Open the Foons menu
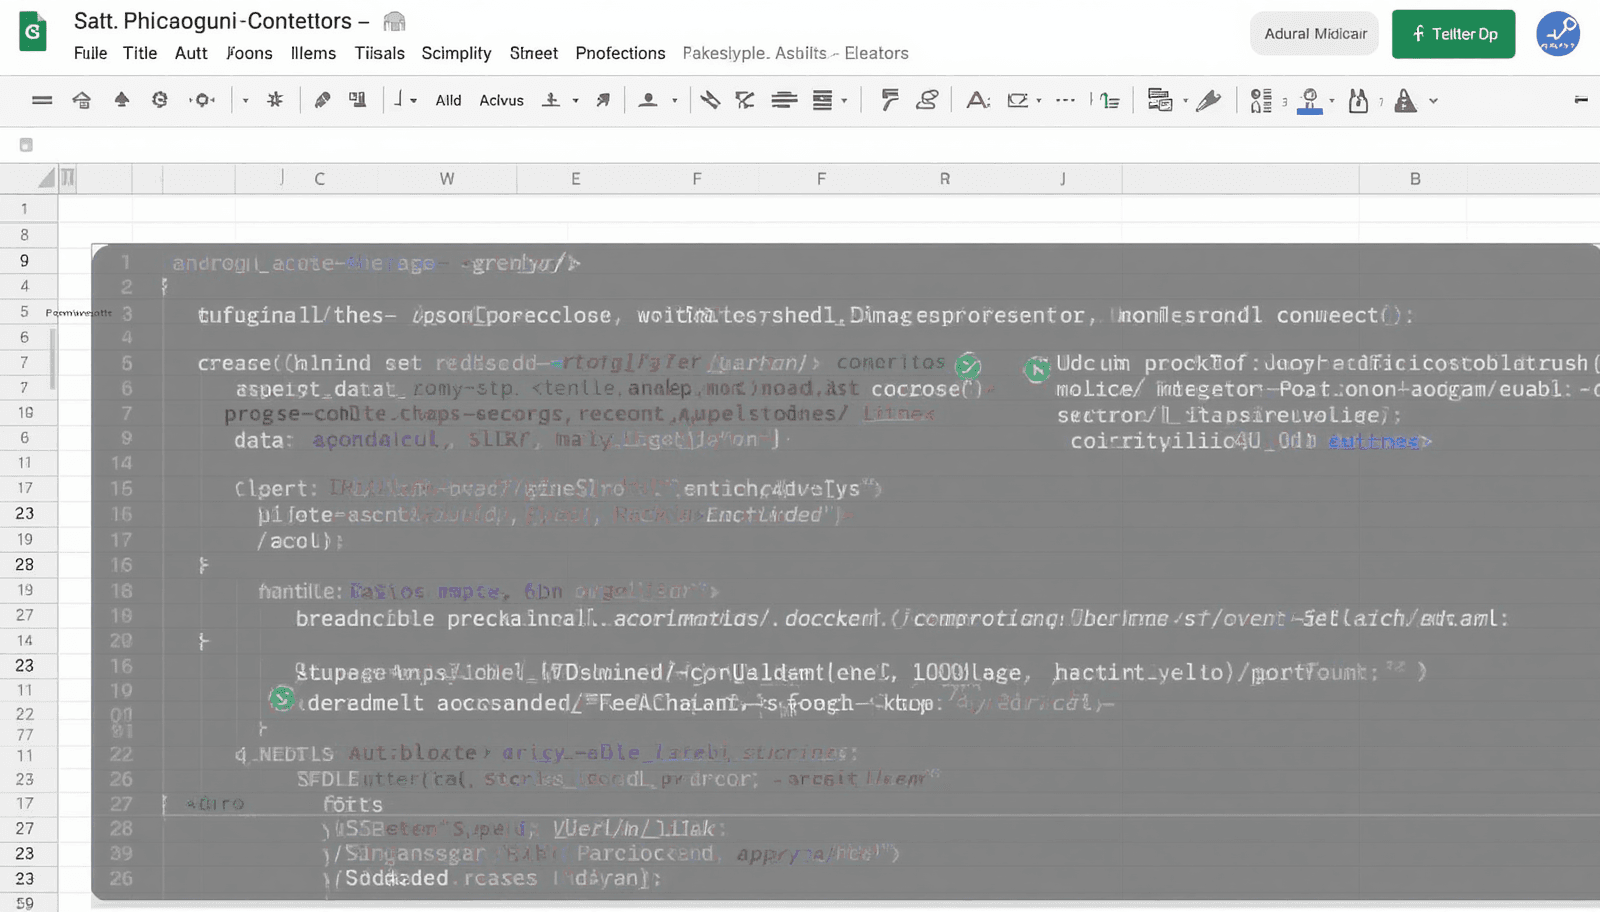Image resolution: width=1600 pixels, height=912 pixels. tap(249, 53)
